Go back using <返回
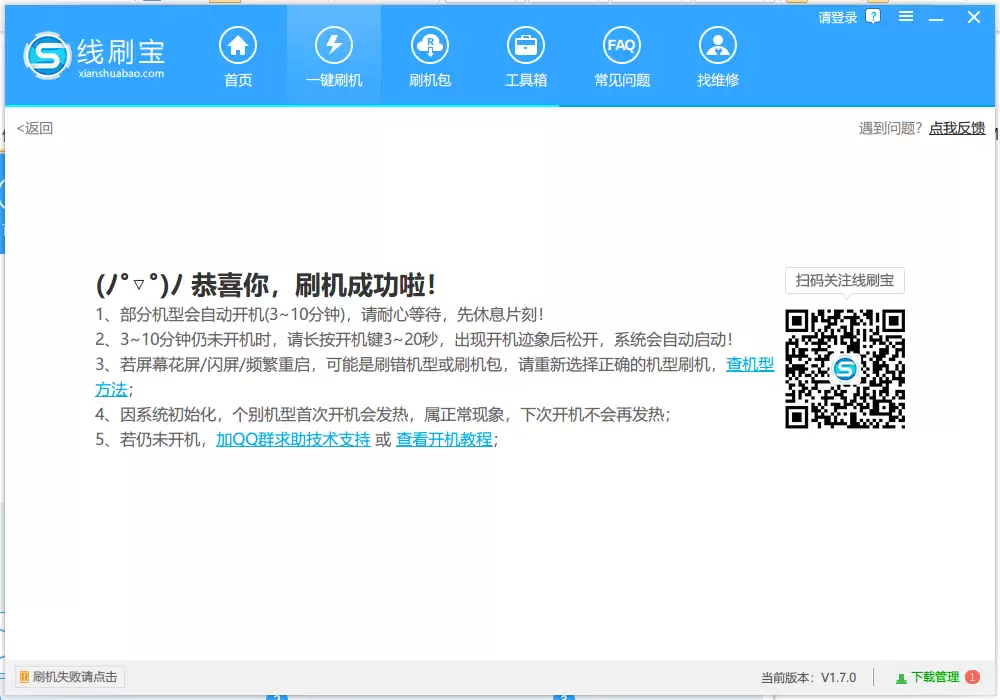The image size is (1000, 700). [x=34, y=128]
